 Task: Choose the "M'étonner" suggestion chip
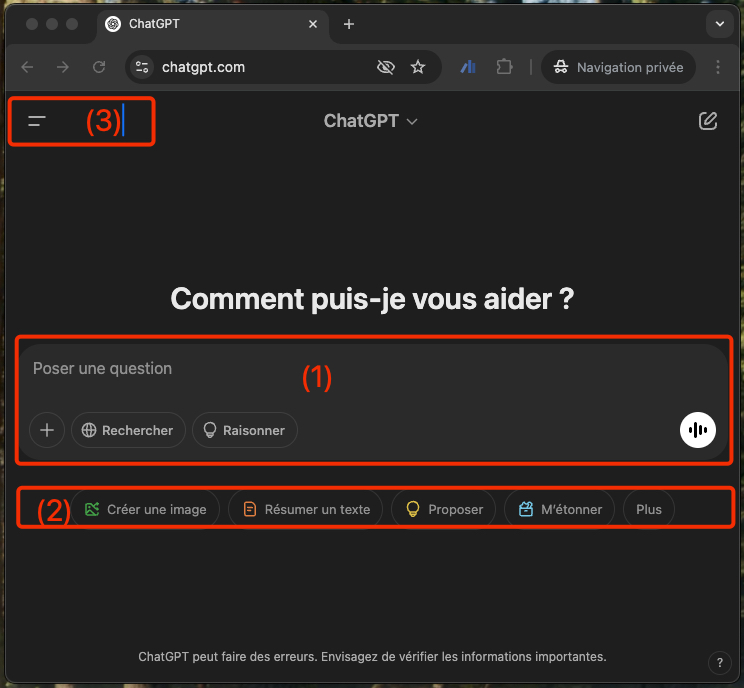(559, 509)
